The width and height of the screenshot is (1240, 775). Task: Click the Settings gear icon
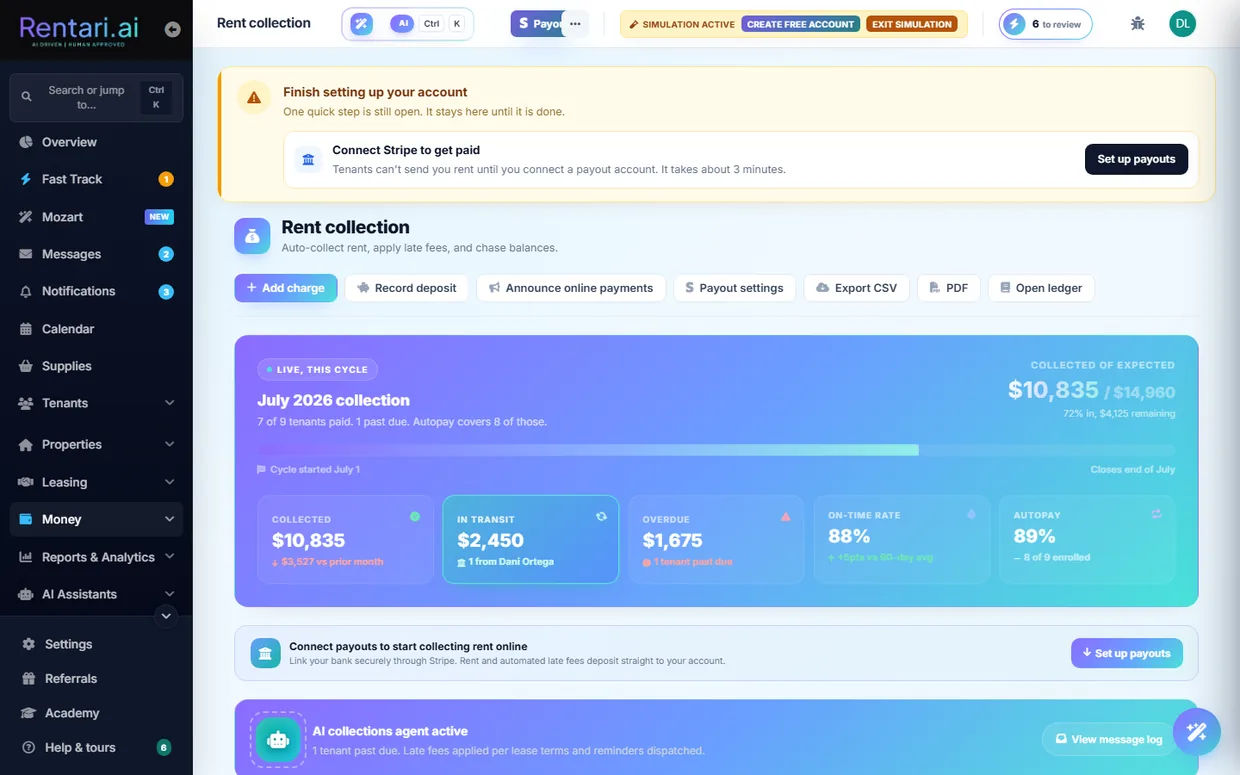tap(28, 644)
